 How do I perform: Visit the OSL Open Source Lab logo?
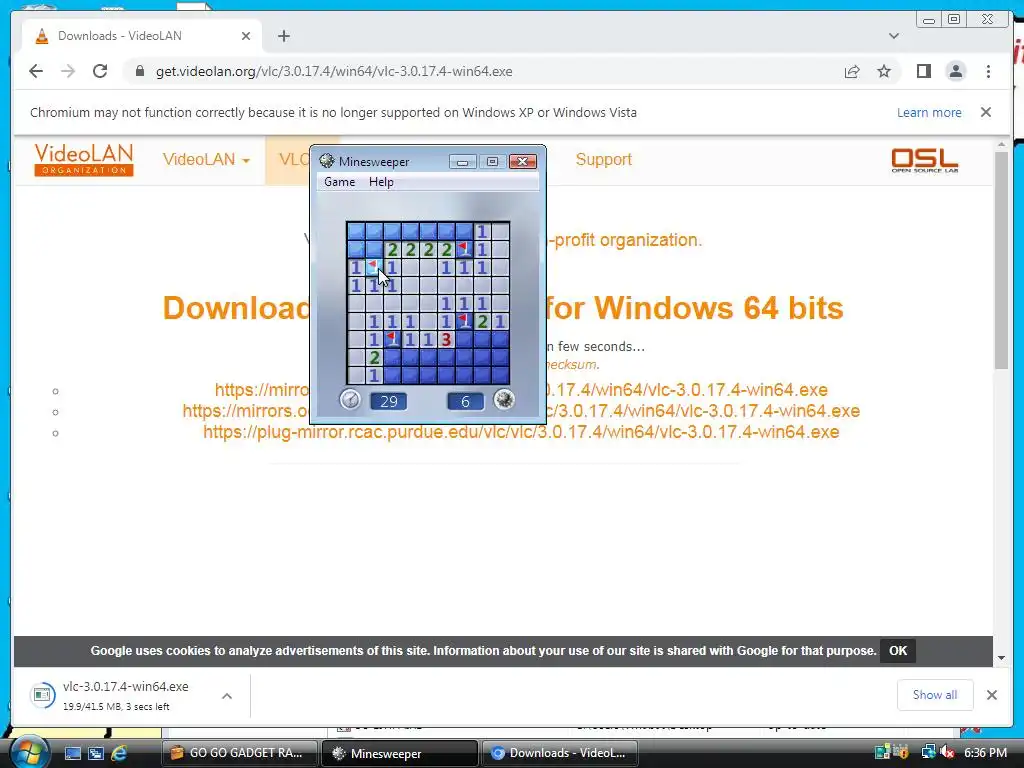pos(925,160)
